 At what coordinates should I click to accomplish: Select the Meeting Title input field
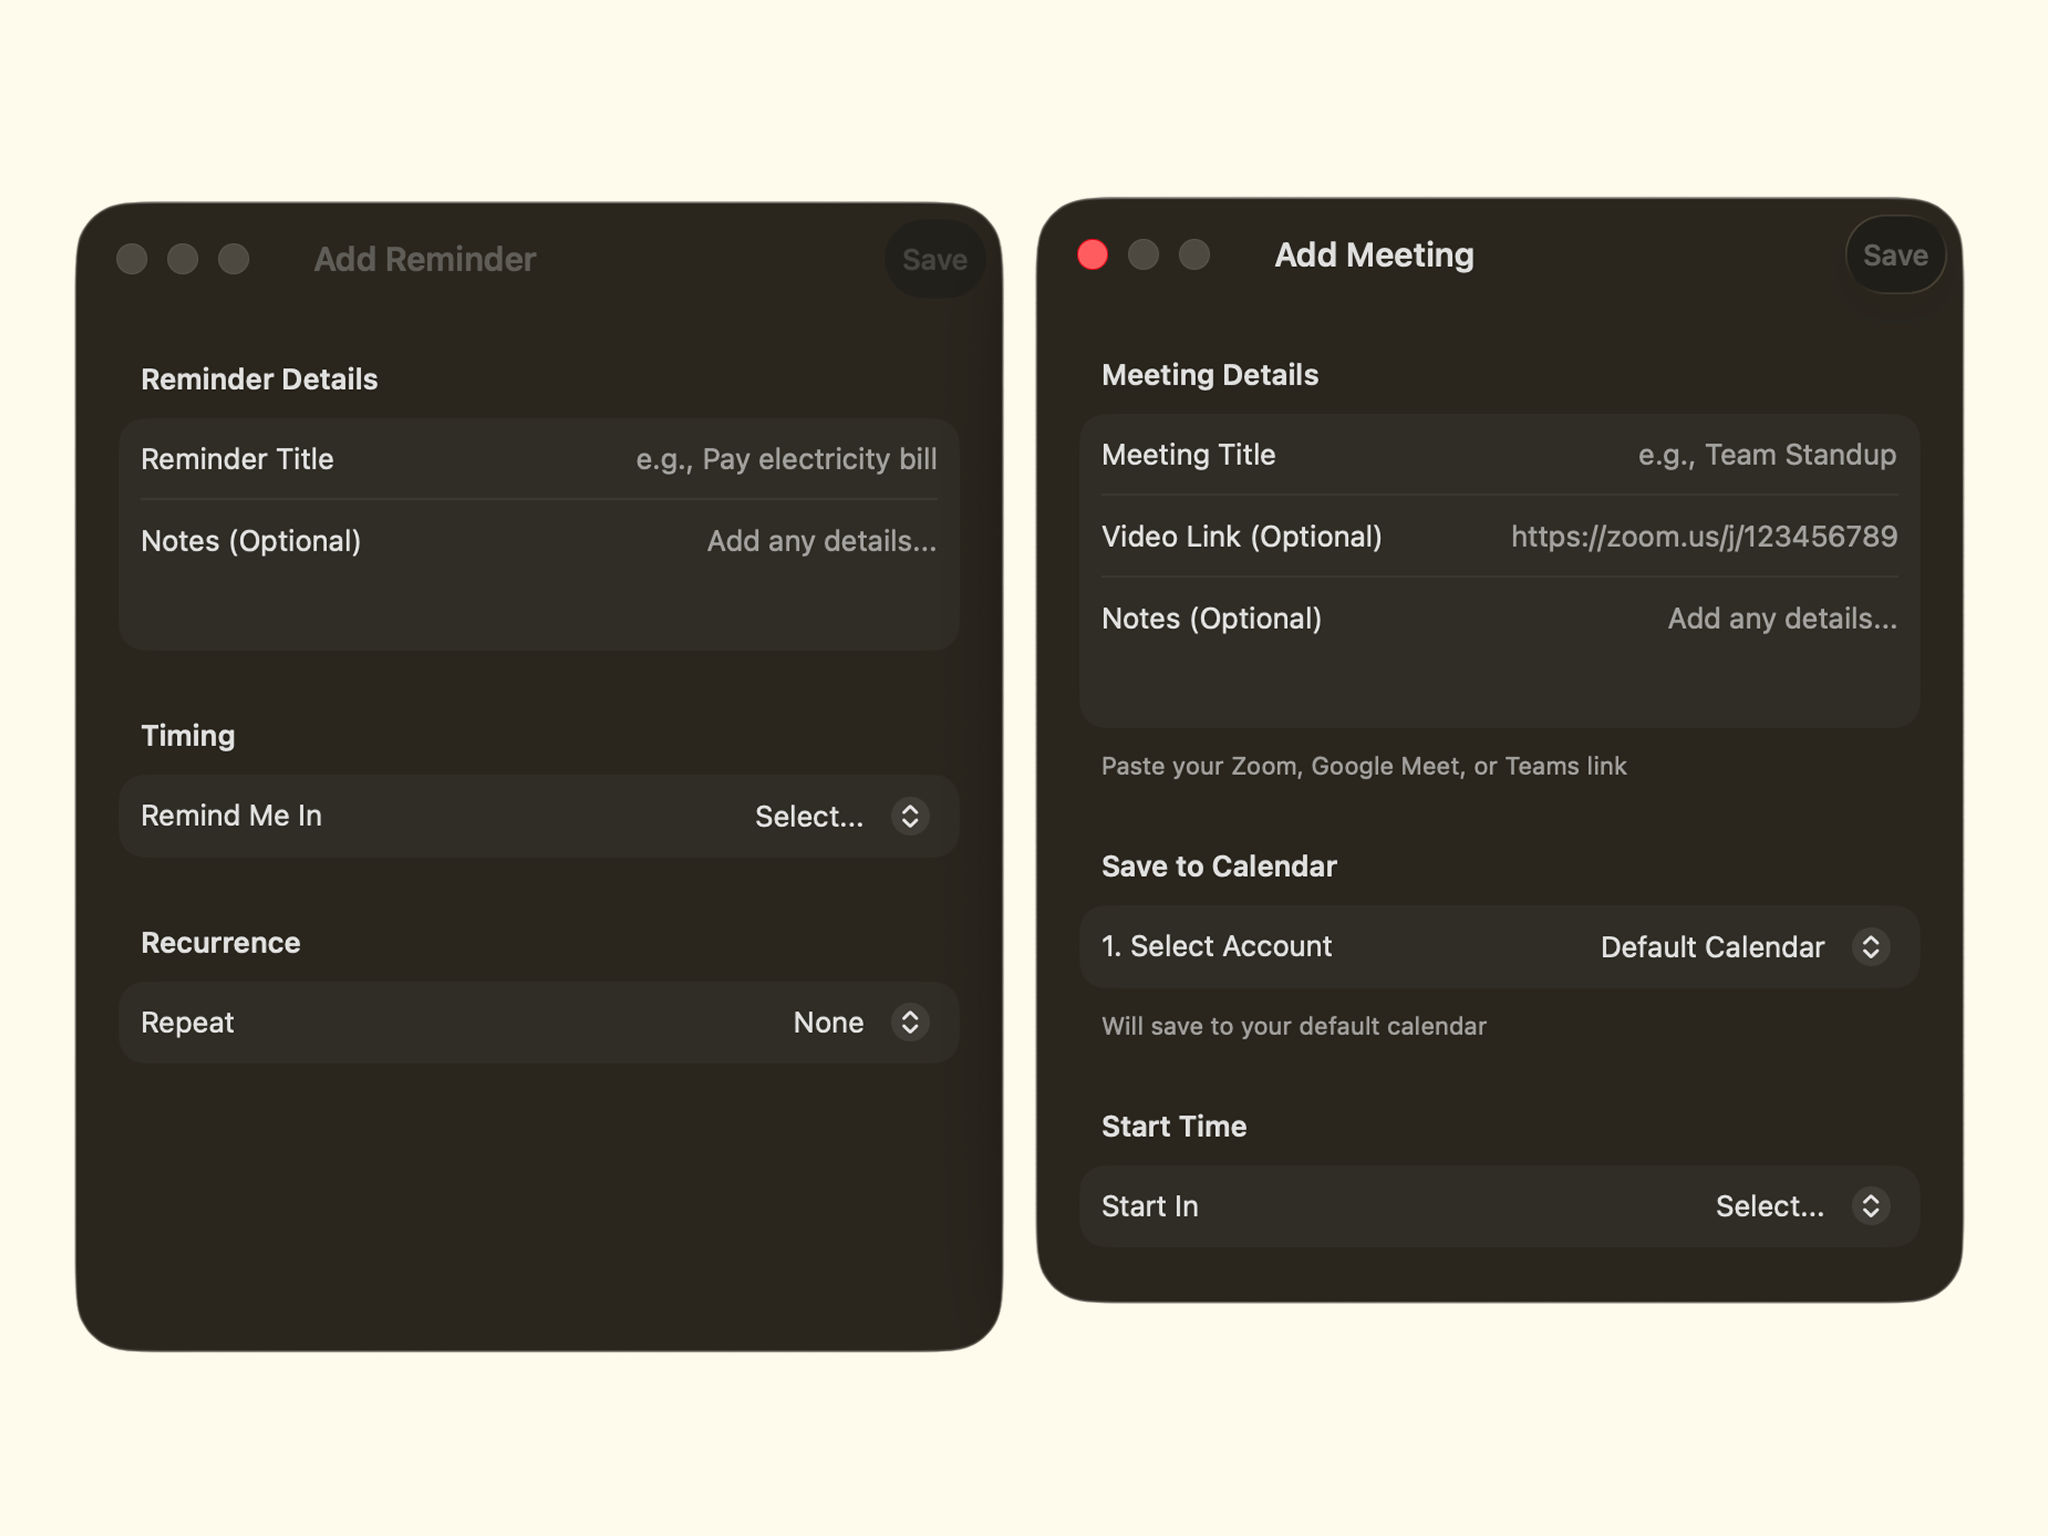tap(1498, 454)
